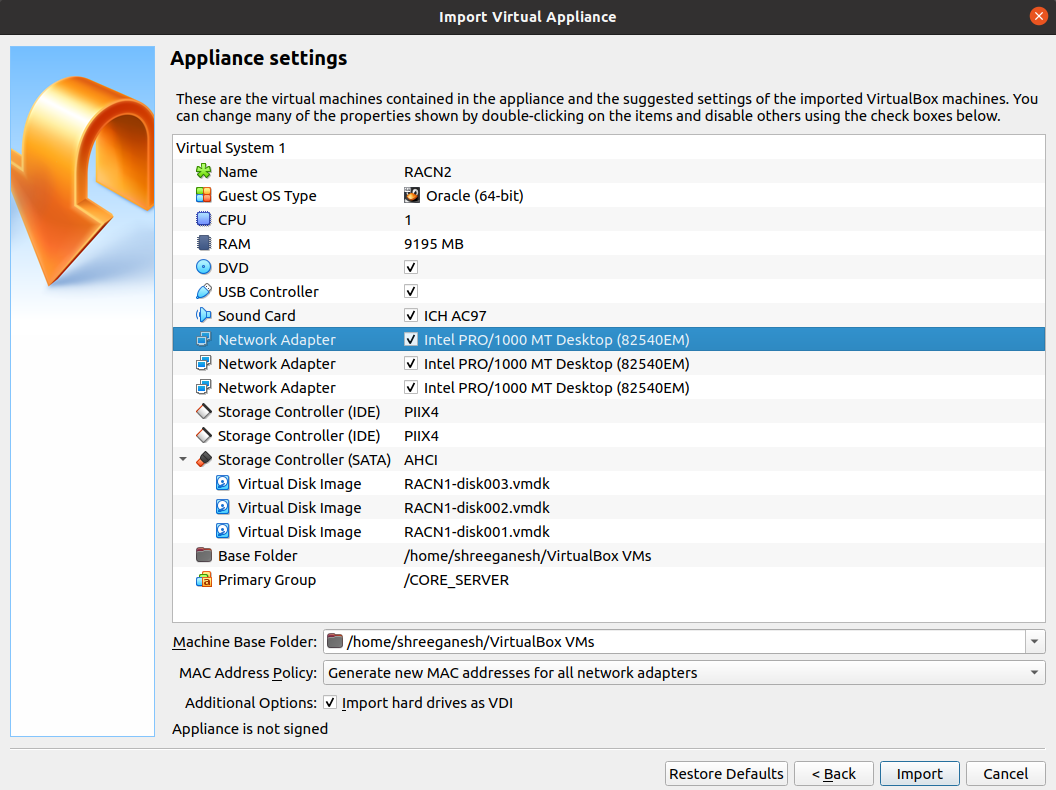Click the Import button

click(919, 774)
